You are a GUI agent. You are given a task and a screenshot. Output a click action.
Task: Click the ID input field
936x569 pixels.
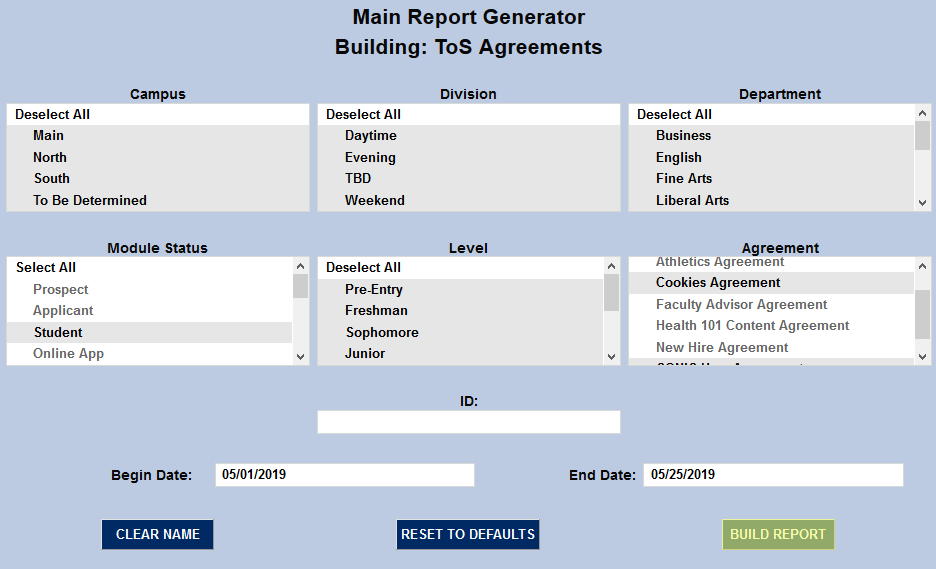coord(468,422)
